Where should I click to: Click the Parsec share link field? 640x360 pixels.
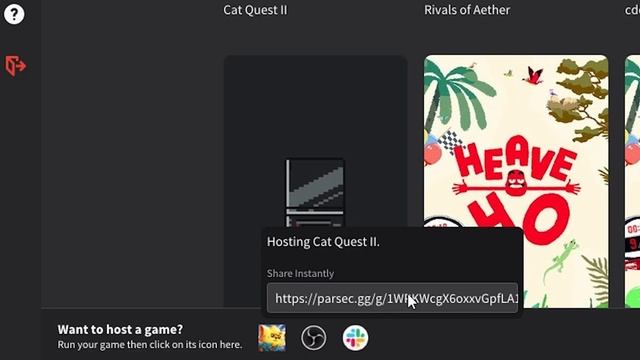pos(392,298)
